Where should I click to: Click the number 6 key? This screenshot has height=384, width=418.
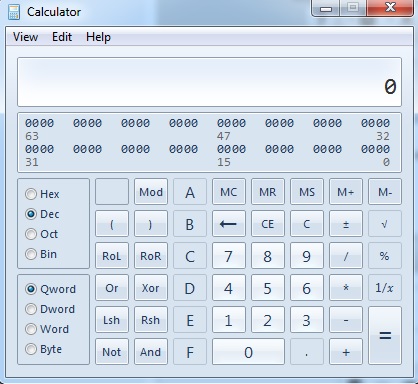coord(307,288)
